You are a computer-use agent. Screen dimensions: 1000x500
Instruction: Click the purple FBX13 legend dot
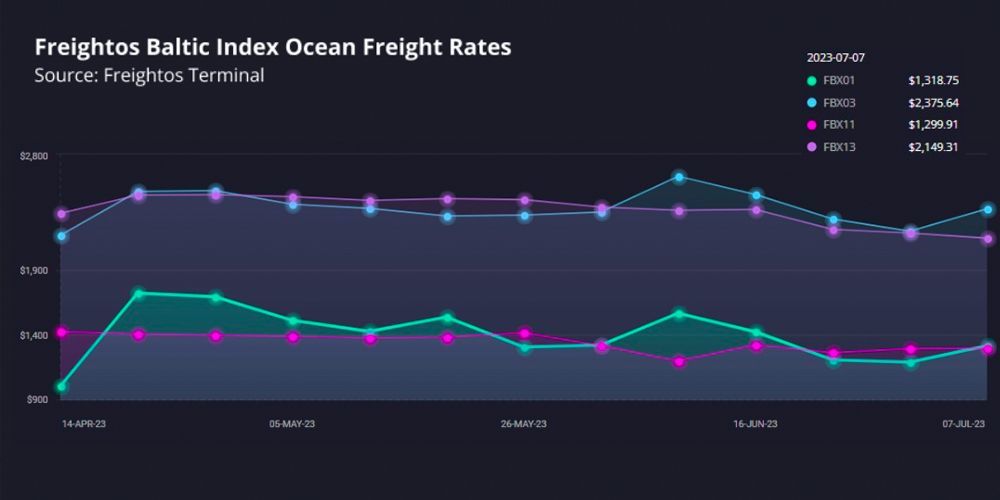coord(810,148)
